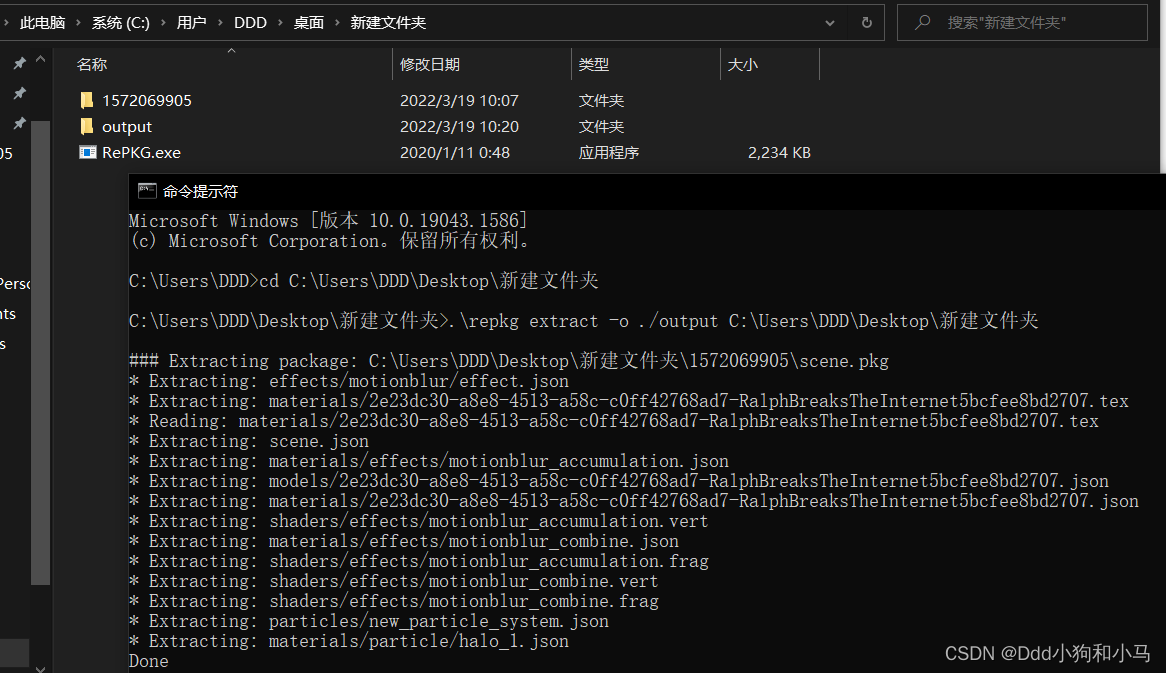Go to DDD in breadcrumb
1166x673 pixels.
(250, 23)
